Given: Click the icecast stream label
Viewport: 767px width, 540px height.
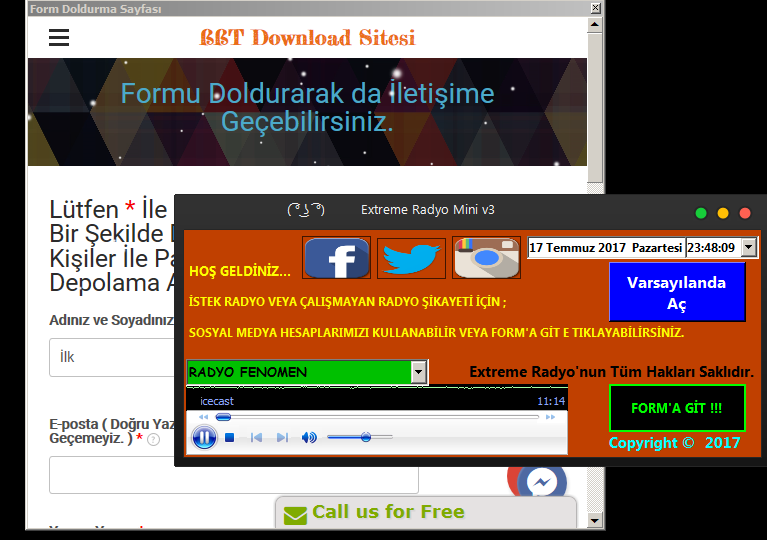Looking at the screenshot, I should (217, 401).
